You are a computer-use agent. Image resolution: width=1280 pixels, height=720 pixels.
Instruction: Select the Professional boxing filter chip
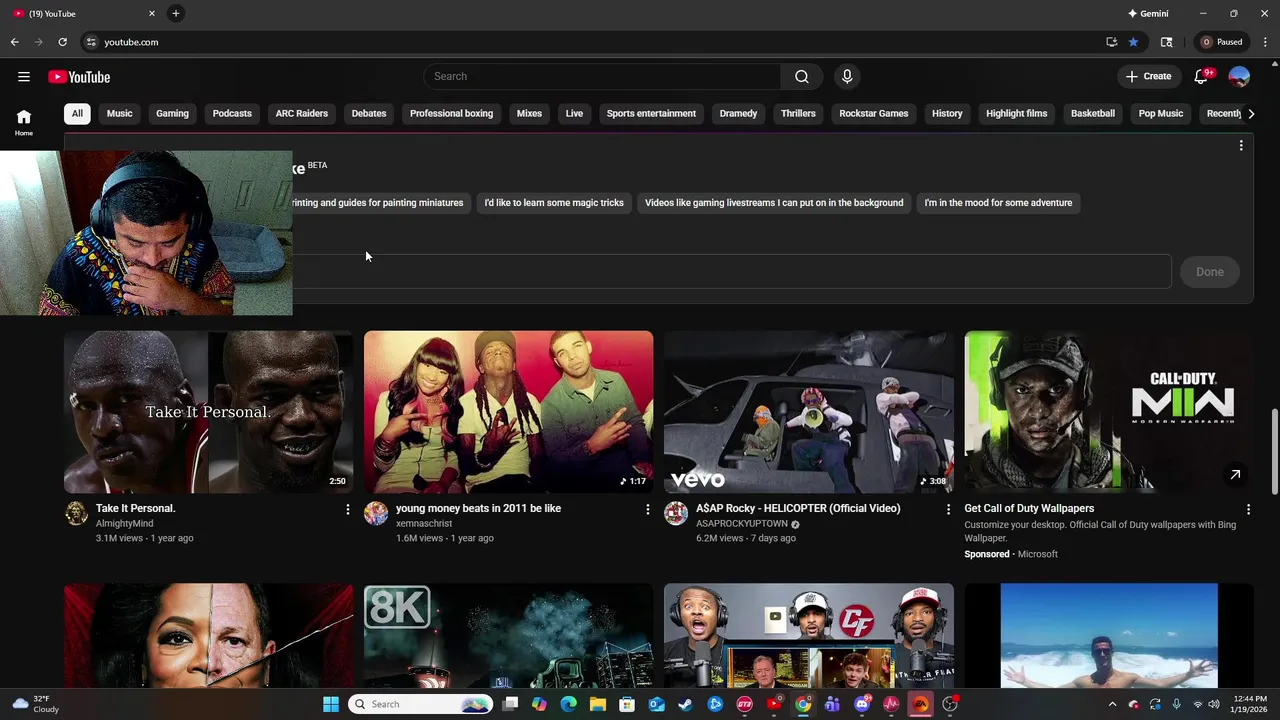click(451, 113)
